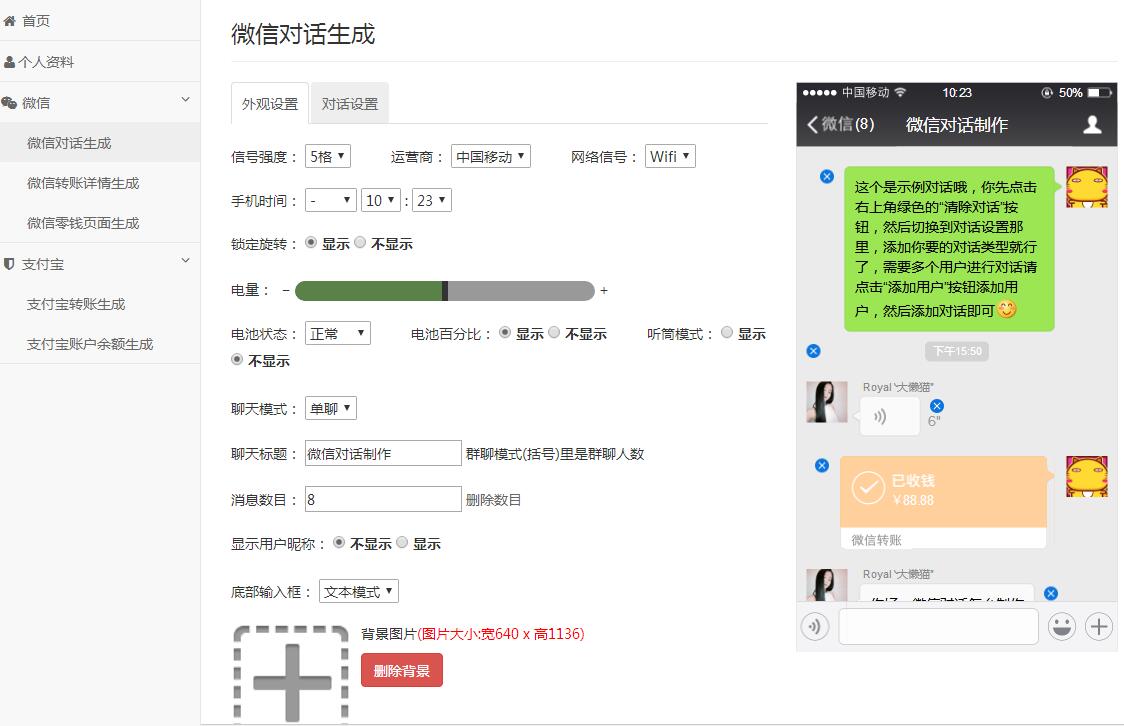Open the 网络信号 Wifi dropdown
The width and height of the screenshot is (1124, 726).
(x=670, y=156)
